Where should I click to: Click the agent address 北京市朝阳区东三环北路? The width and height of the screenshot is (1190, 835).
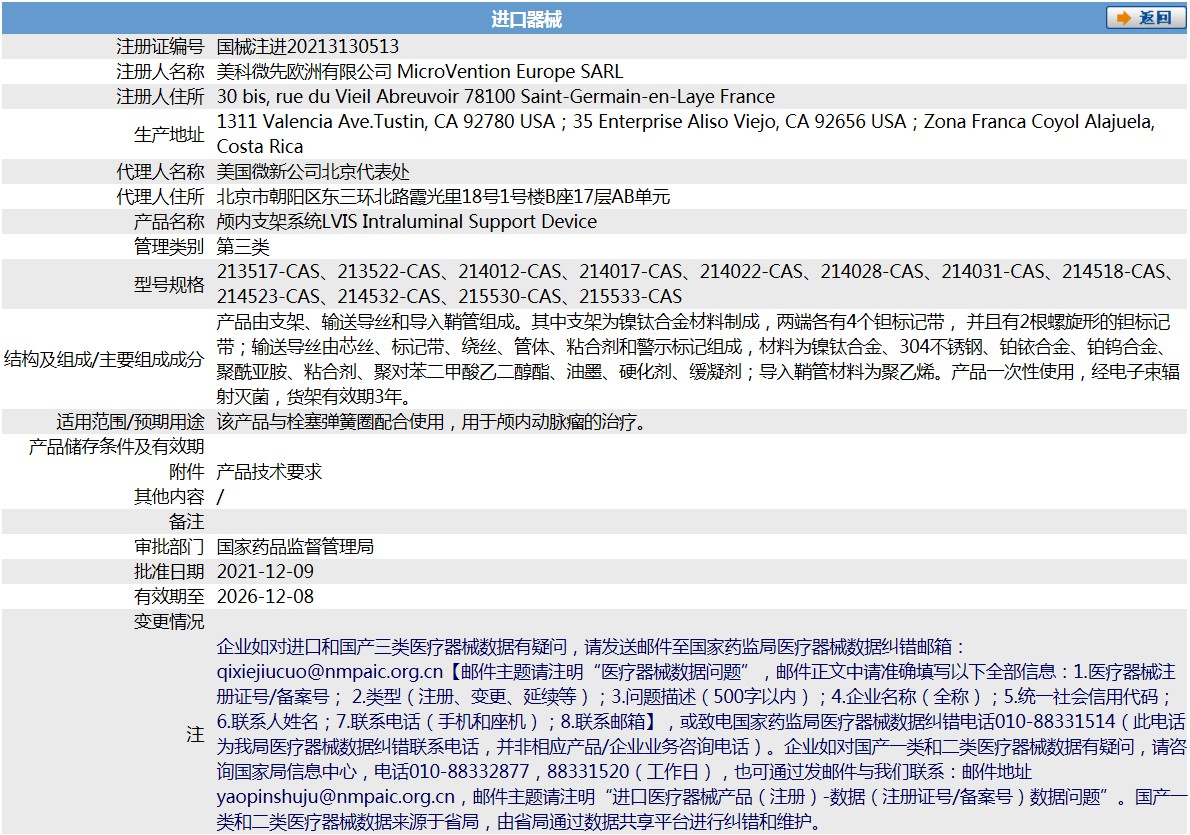point(443,197)
